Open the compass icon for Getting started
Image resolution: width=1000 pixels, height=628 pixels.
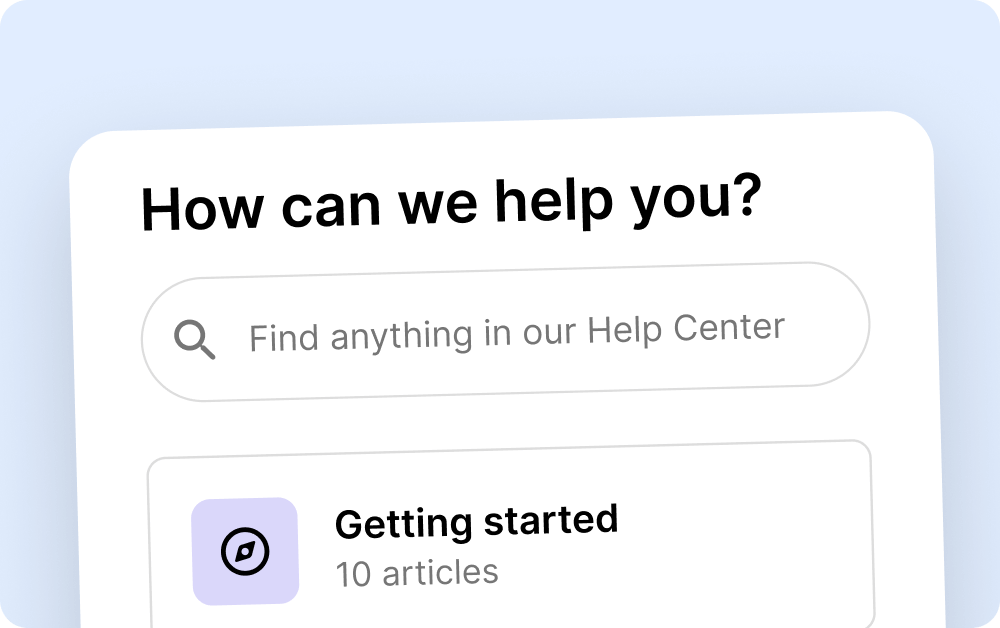pos(245,551)
